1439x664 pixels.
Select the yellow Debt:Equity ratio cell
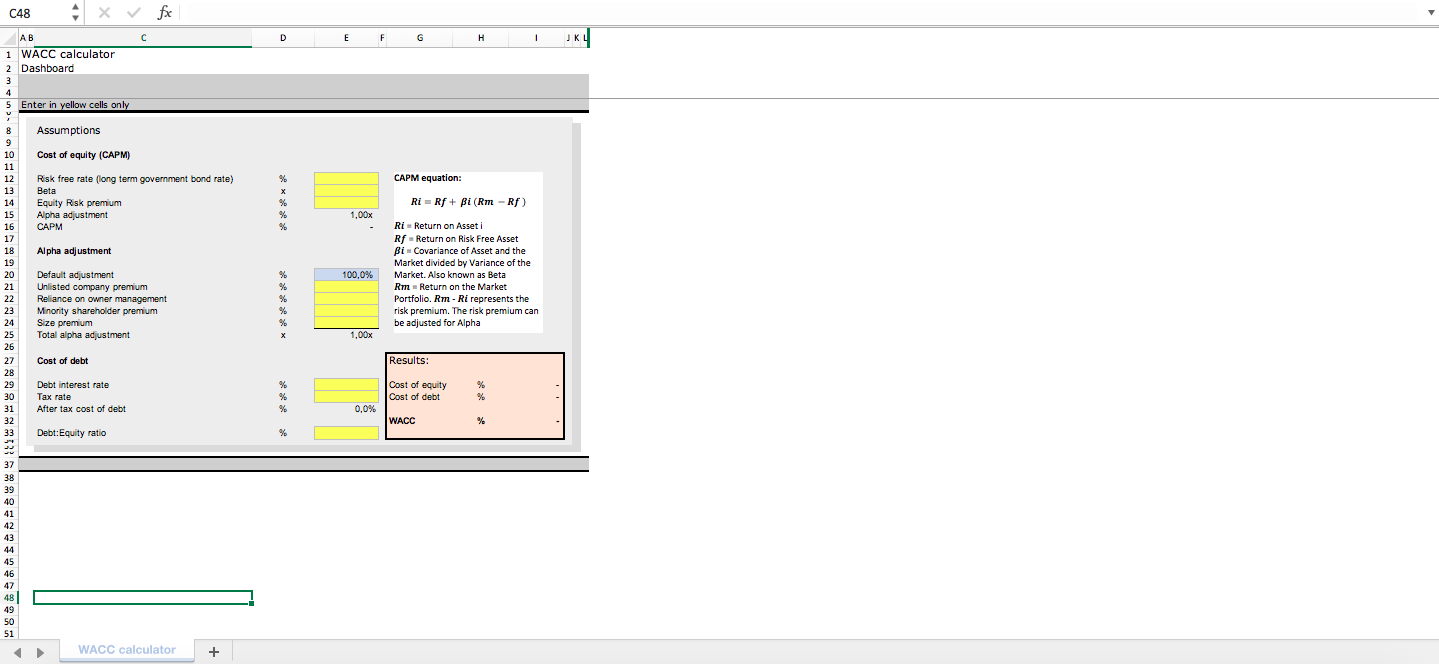click(x=345, y=432)
